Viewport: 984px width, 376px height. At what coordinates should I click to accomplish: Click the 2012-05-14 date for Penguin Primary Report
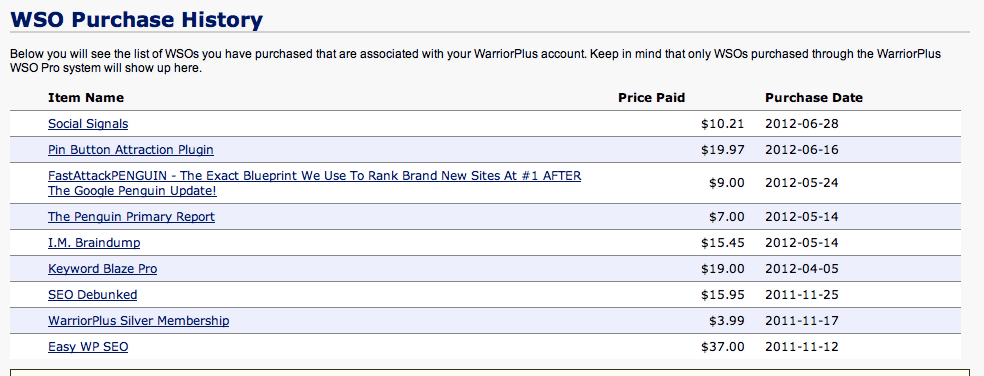tap(802, 217)
